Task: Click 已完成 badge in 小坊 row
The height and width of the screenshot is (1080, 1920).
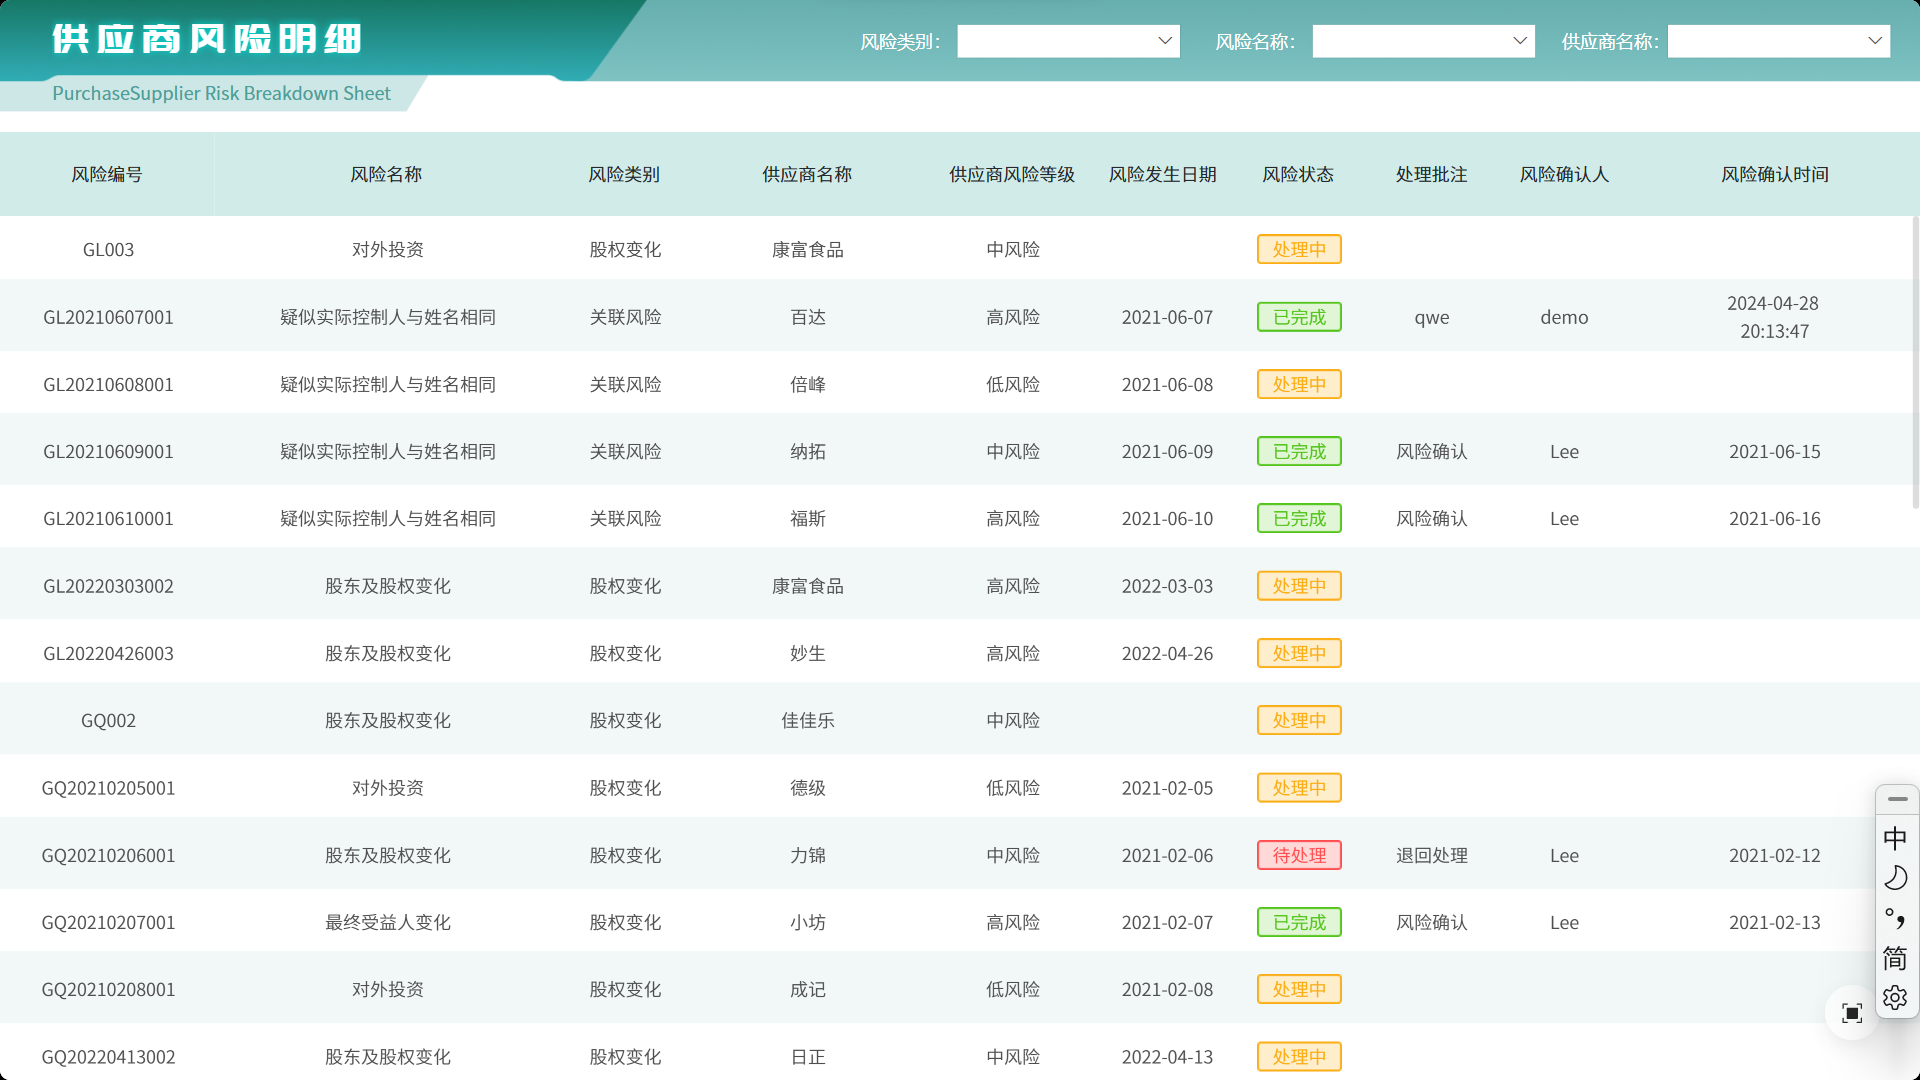Action: [x=1298, y=922]
